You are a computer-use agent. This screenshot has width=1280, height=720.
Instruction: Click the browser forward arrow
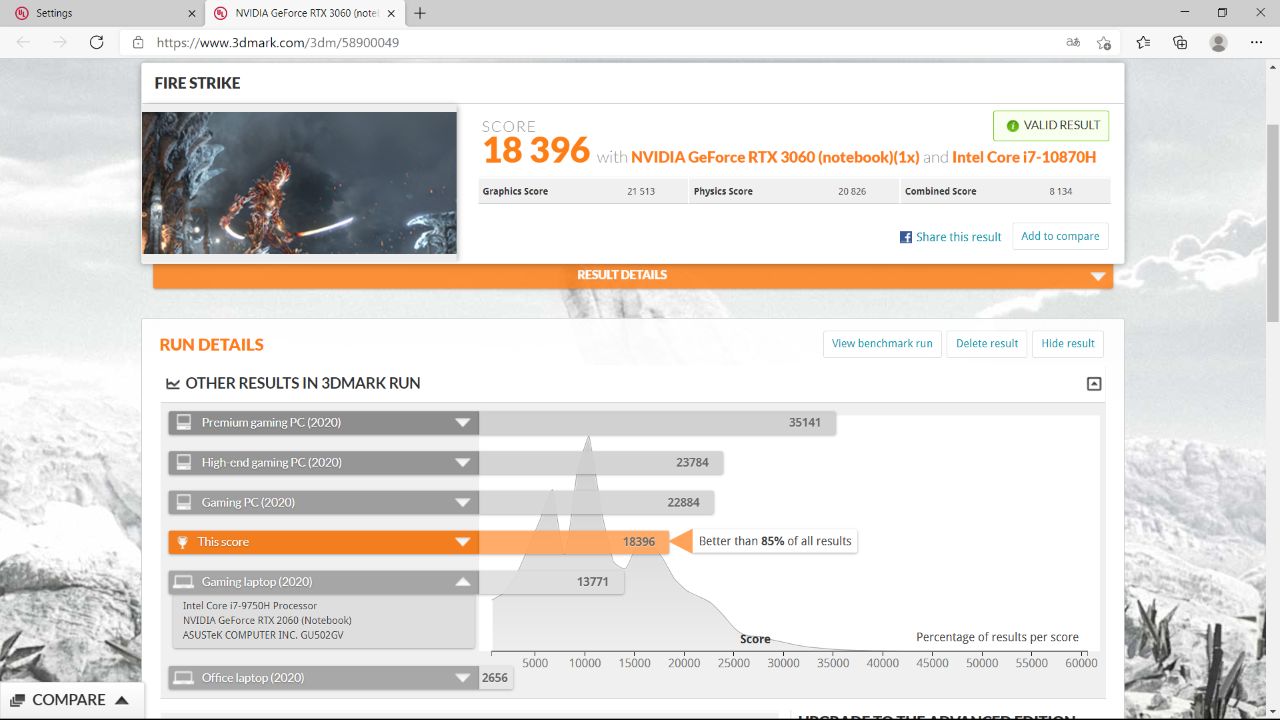click(x=60, y=42)
